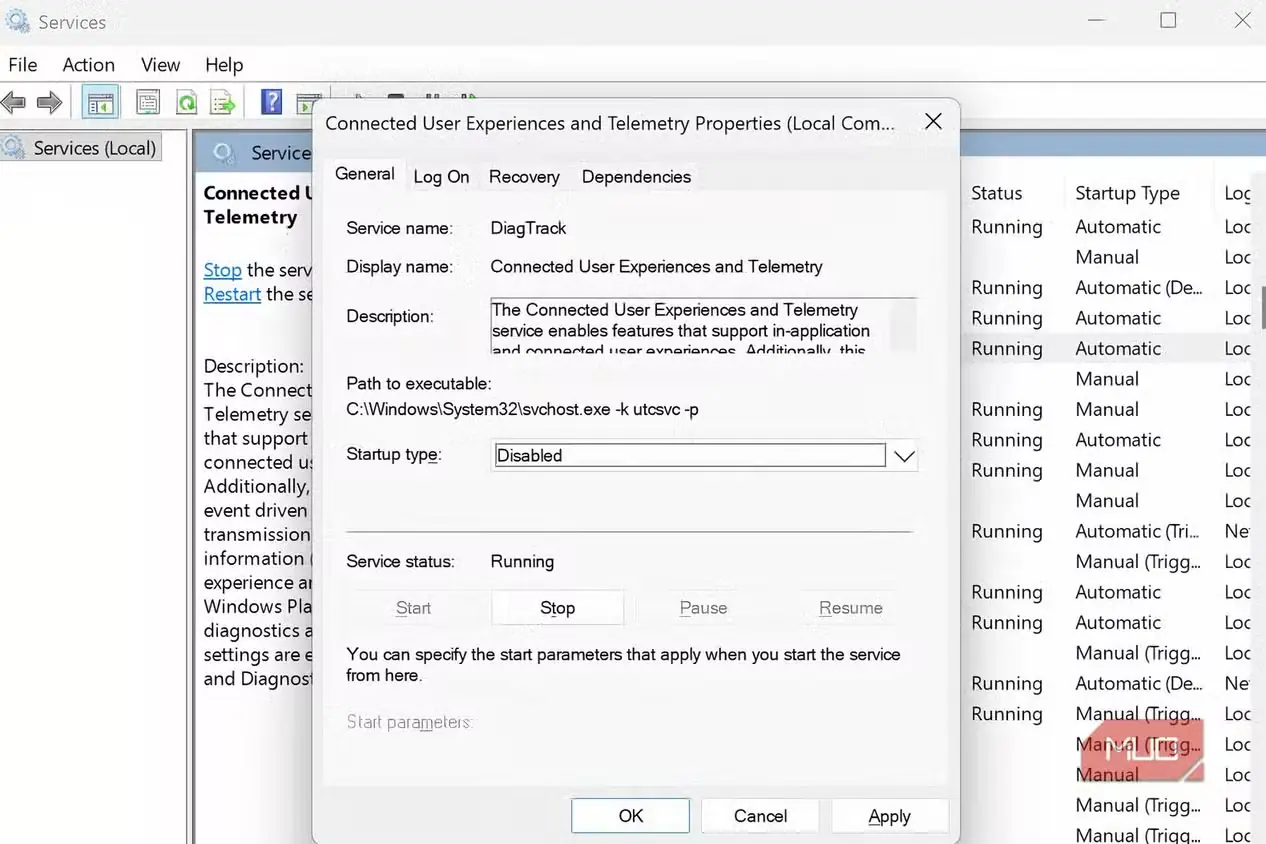Click the Stop button in service status
Viewport: 1266px width, 844px height.
coord(557,608)
